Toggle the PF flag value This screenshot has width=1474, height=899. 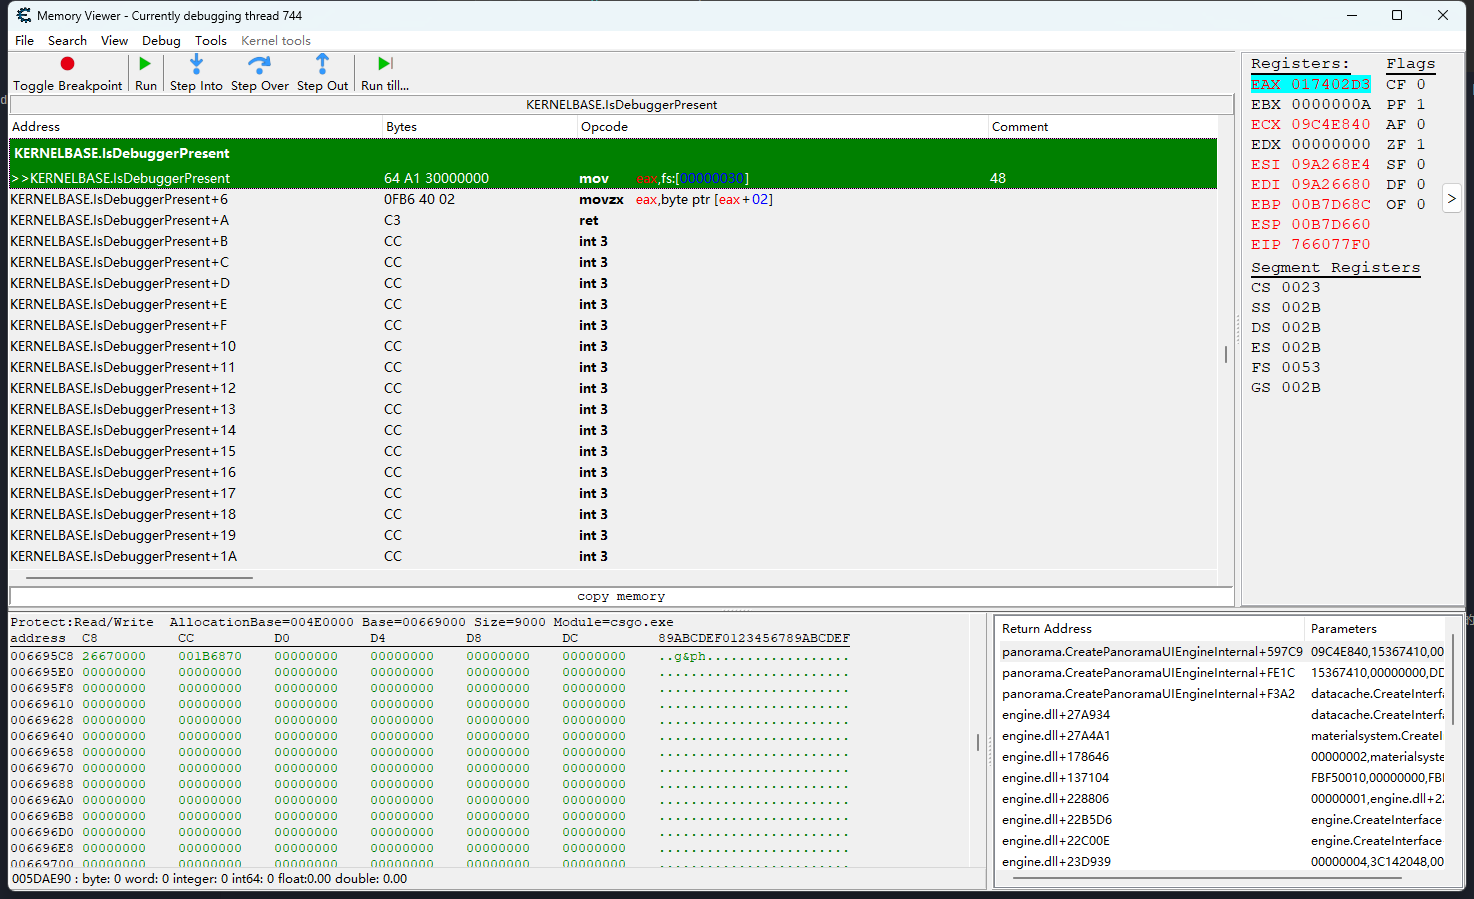pos(1421,105)
